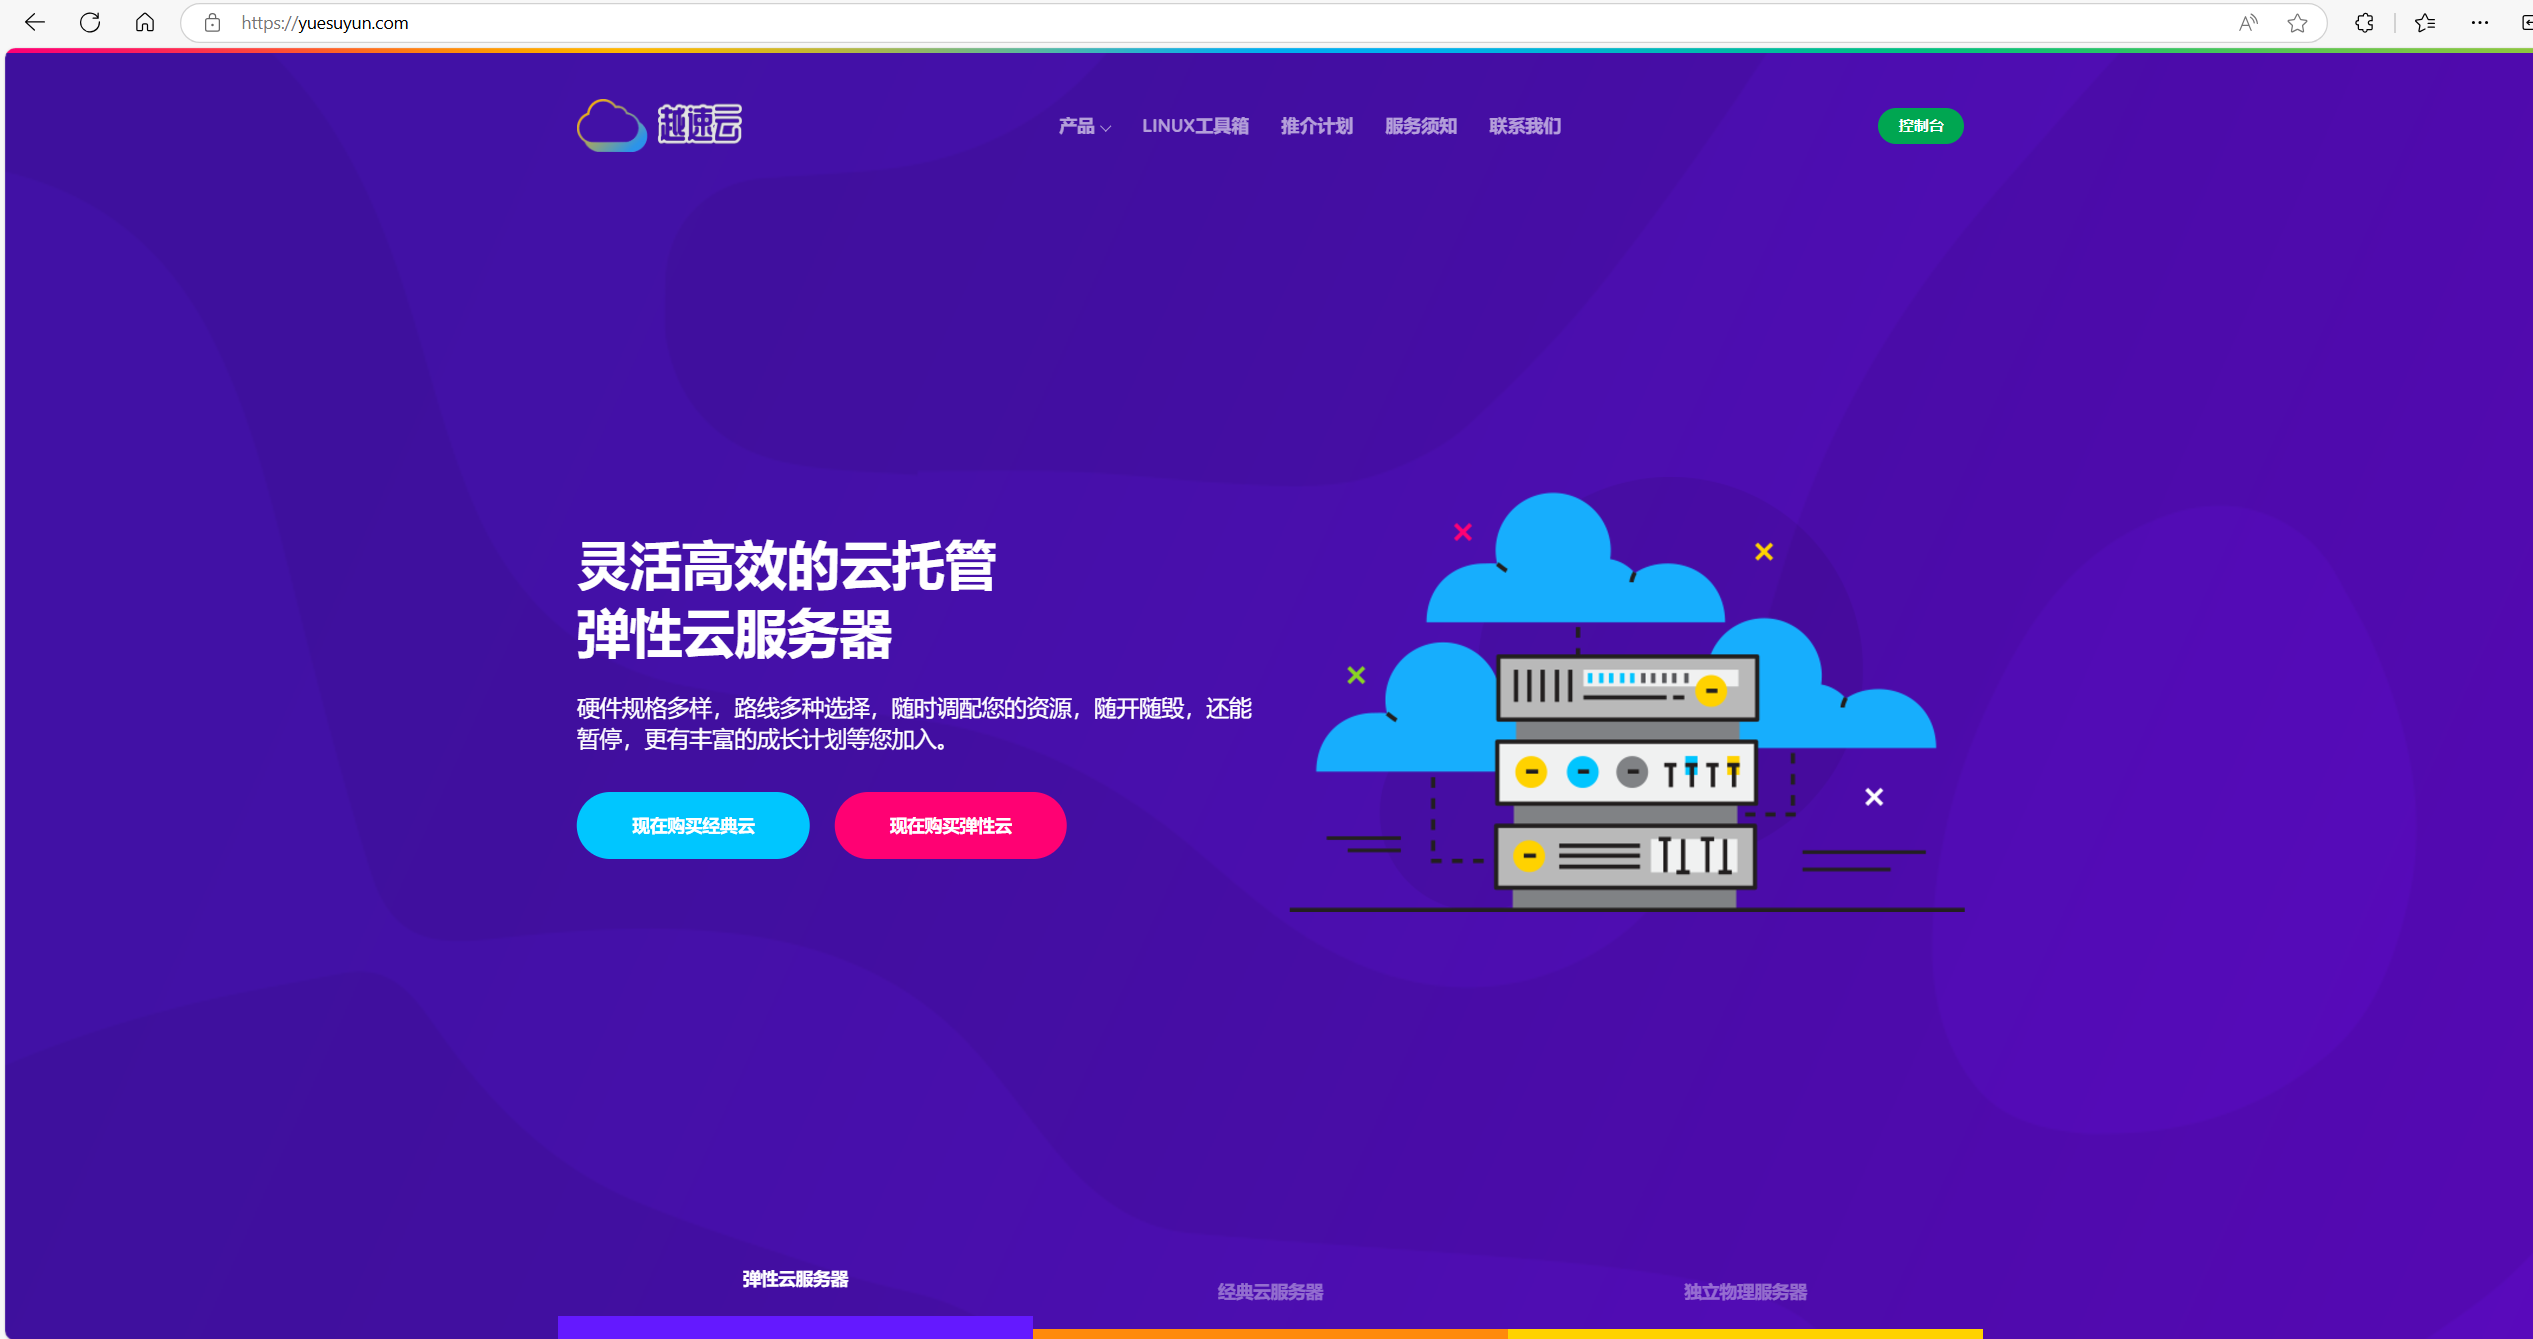The height and width of the screenshot is (1339, 2533).
Task: Click the LINUX工具箱 navigation item
Action: [x=1199, y=126]
